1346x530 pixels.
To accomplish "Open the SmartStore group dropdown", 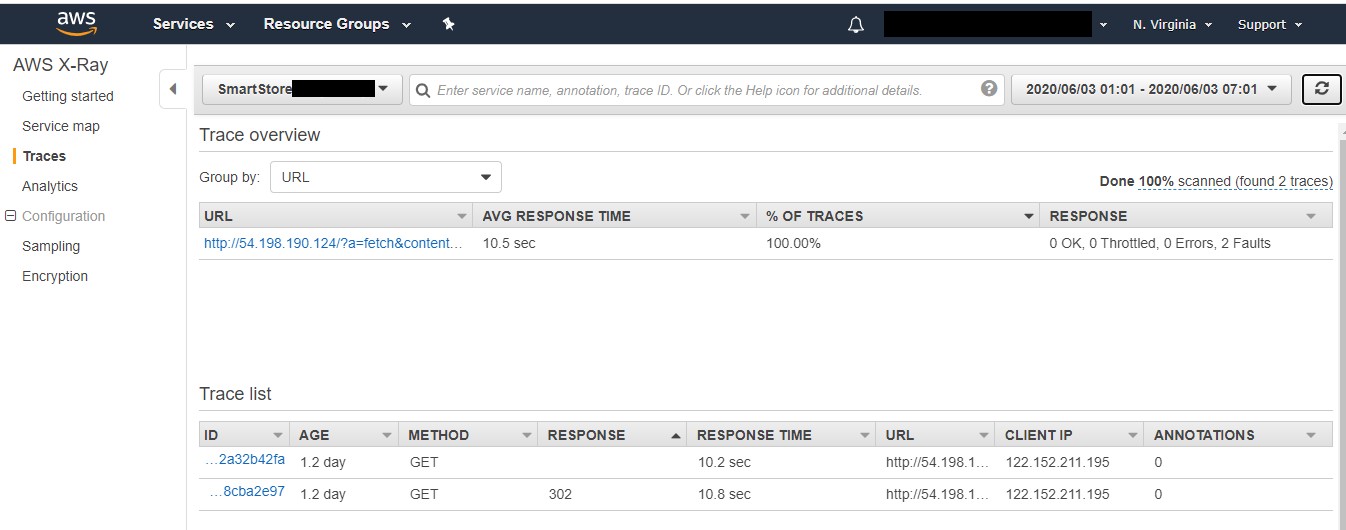I will point(302,89).
